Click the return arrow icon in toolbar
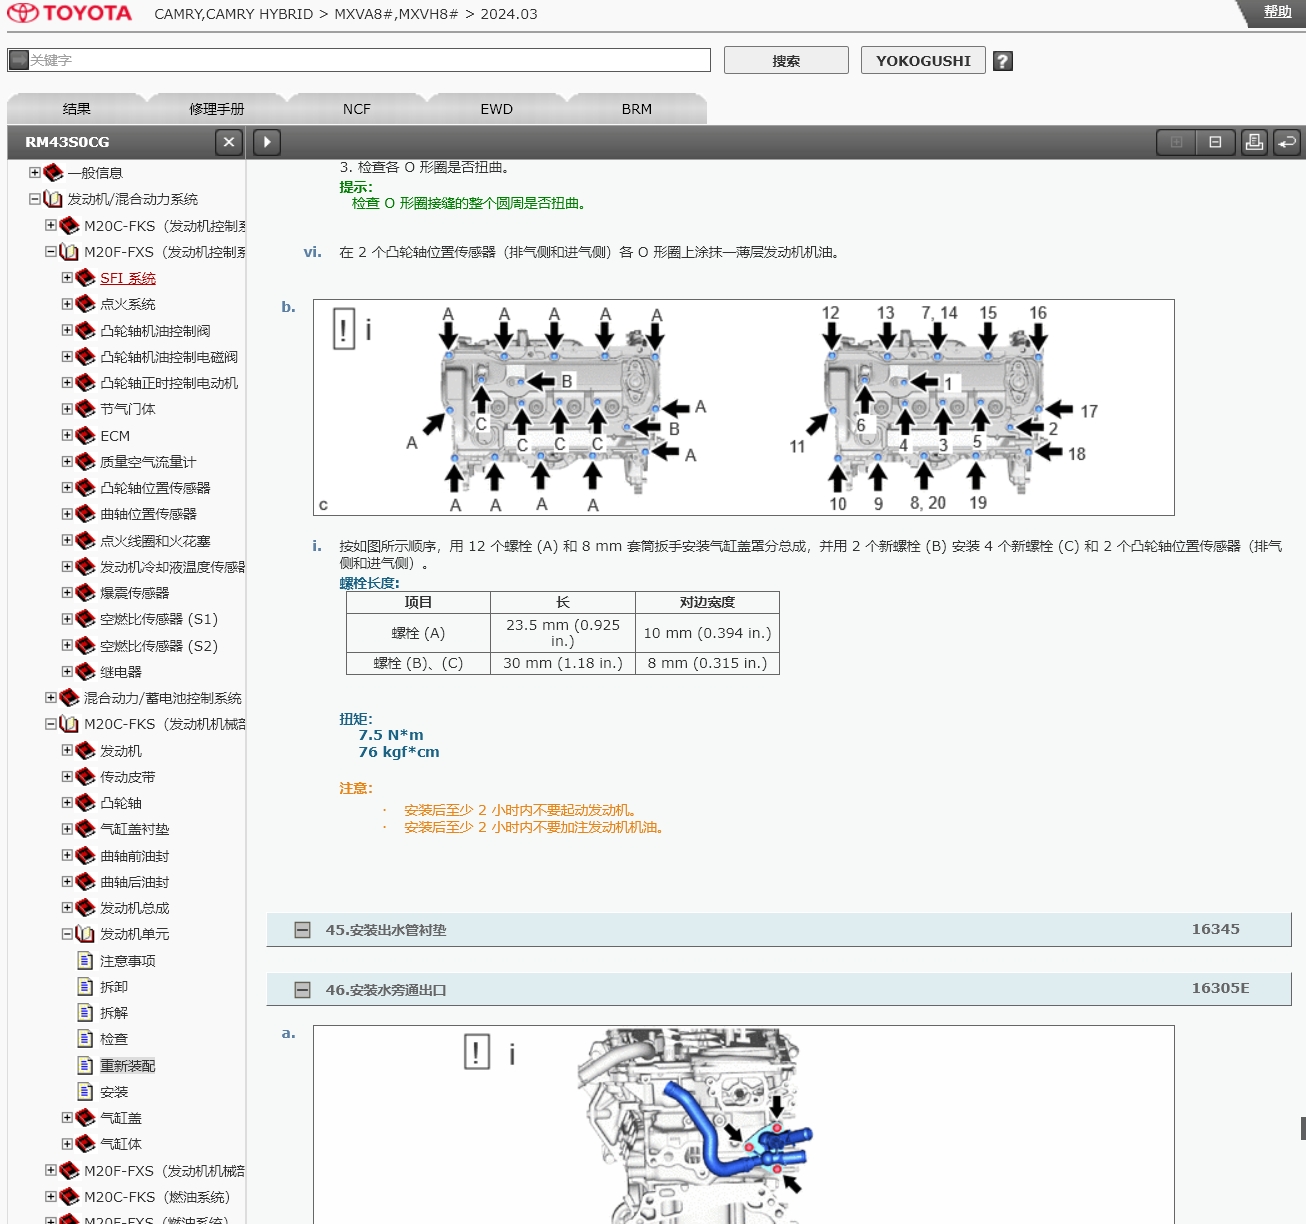The image size is (1306, 1224). [x=1287, y=142]
